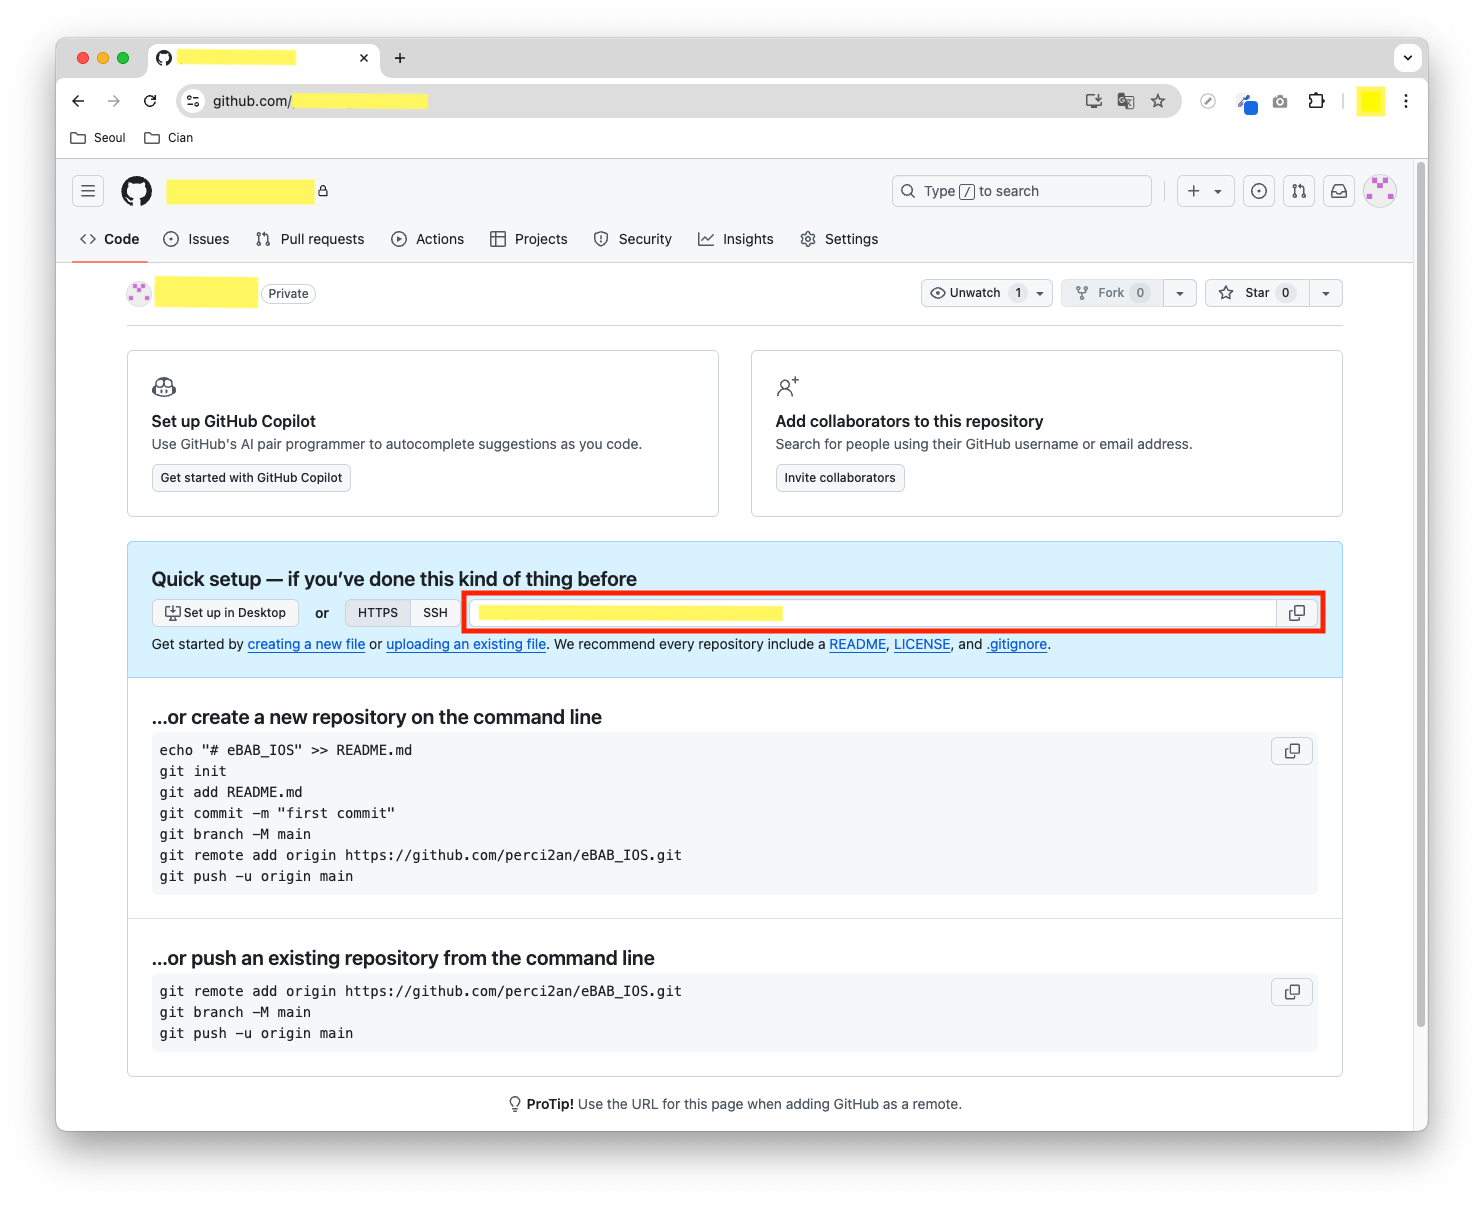The width and height of the screenshot is (1484, 1205).
Task: Click the translate page icon in the address bar
Action: (1126, 101)
